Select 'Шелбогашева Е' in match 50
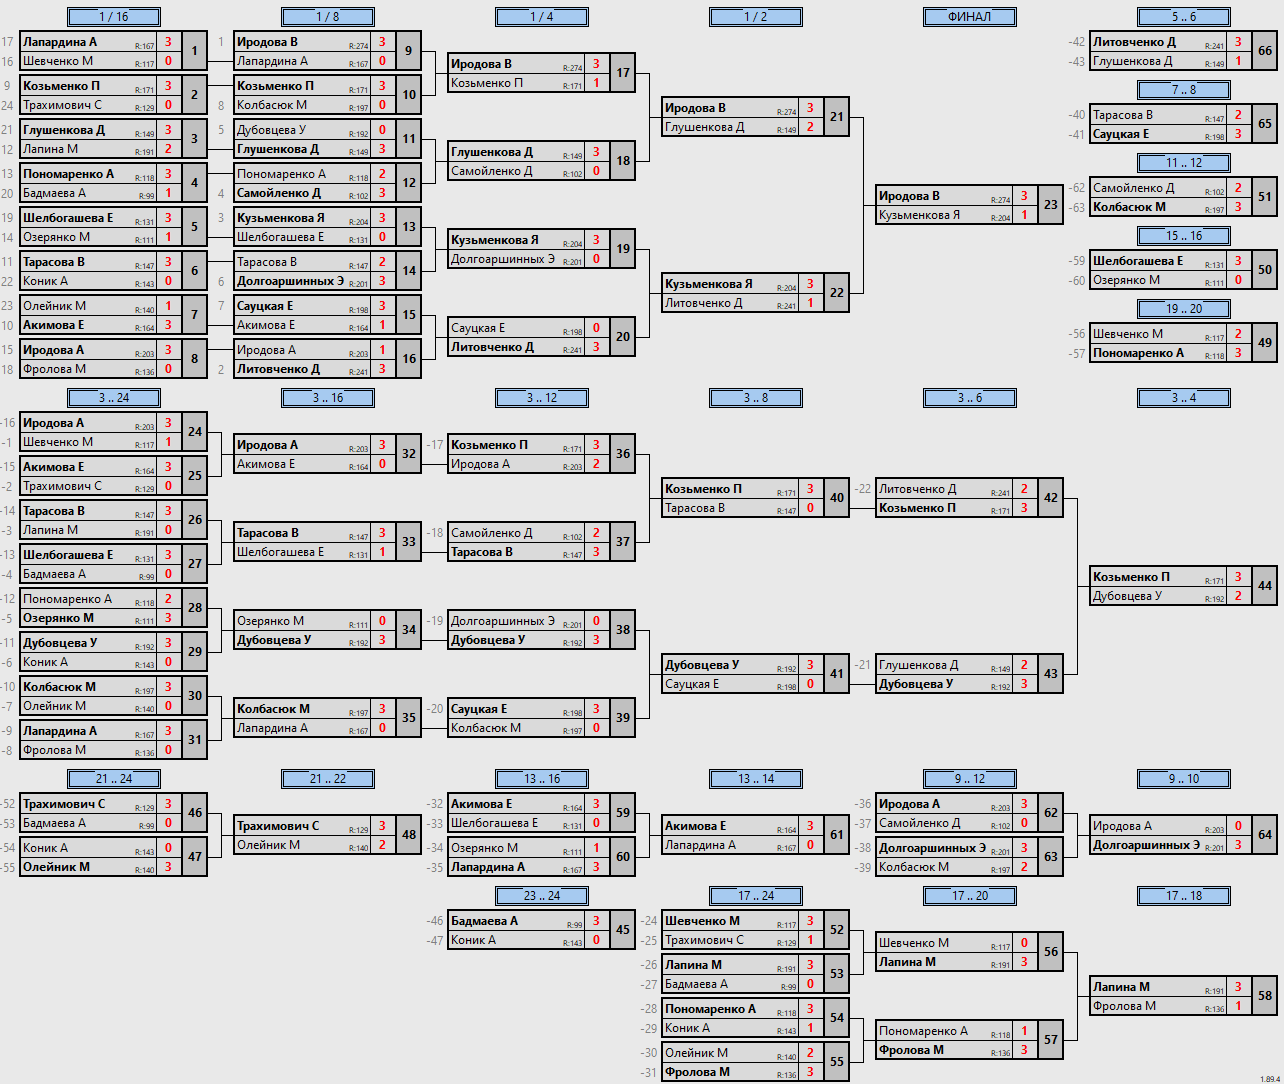This screenshot has width=1284, height=1084. (1138, 261)
